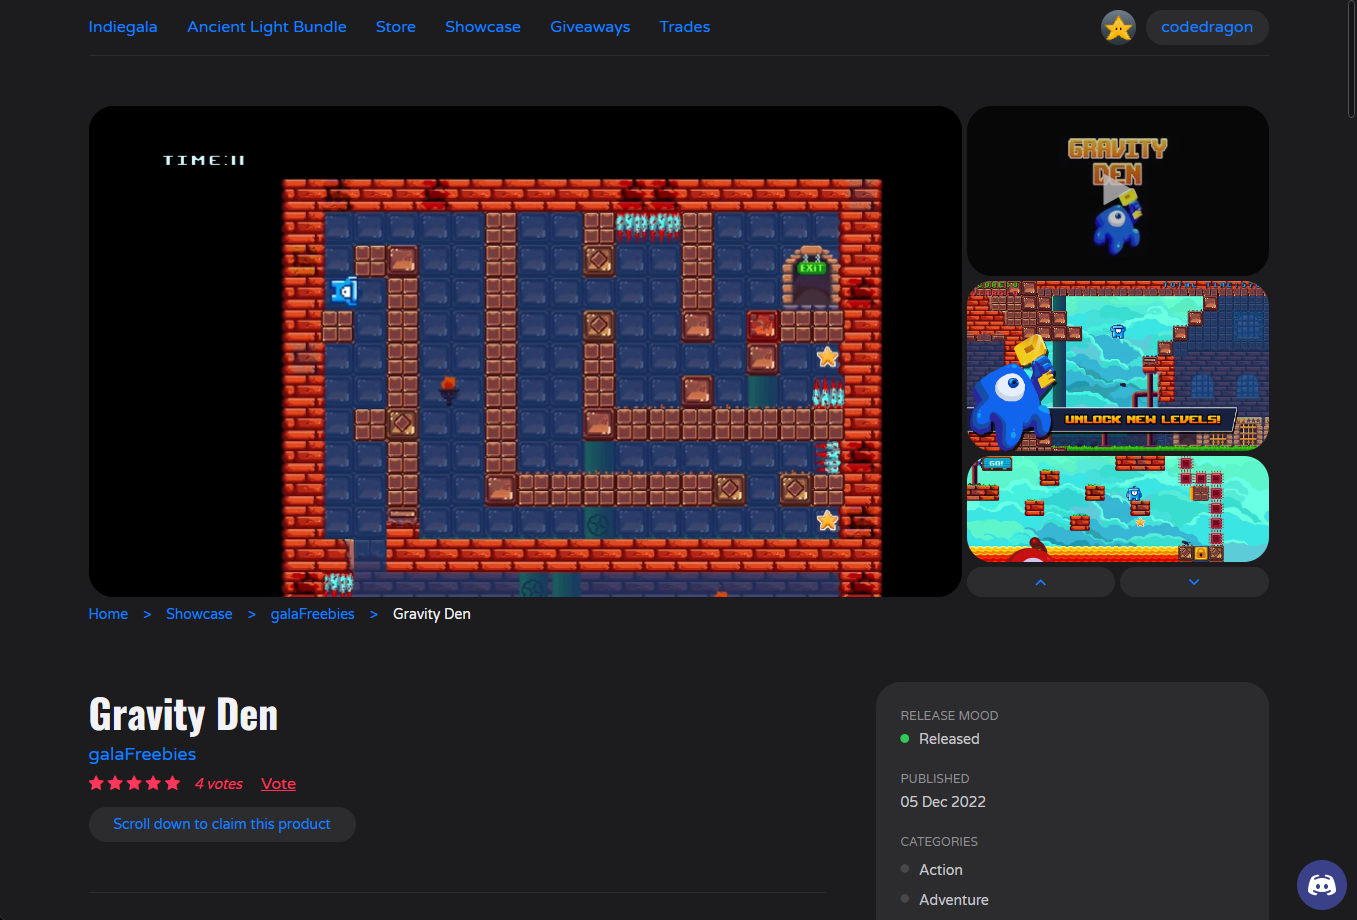This screenshot has width=1357, height=920.
Task: Play the Gravity Den trailer thumbnail
Action: coord(1118,191)
